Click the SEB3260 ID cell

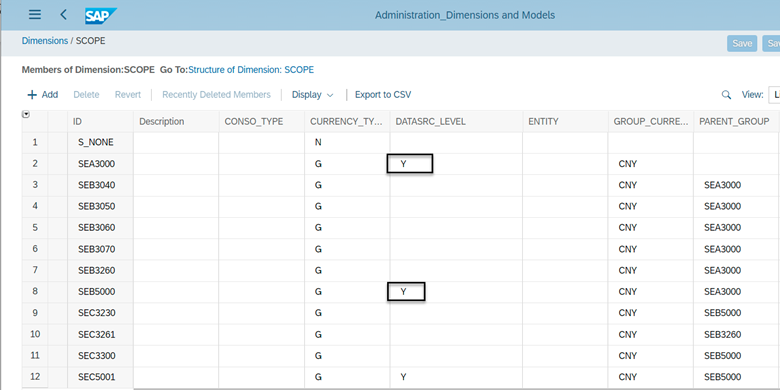(x=100, y=270)
